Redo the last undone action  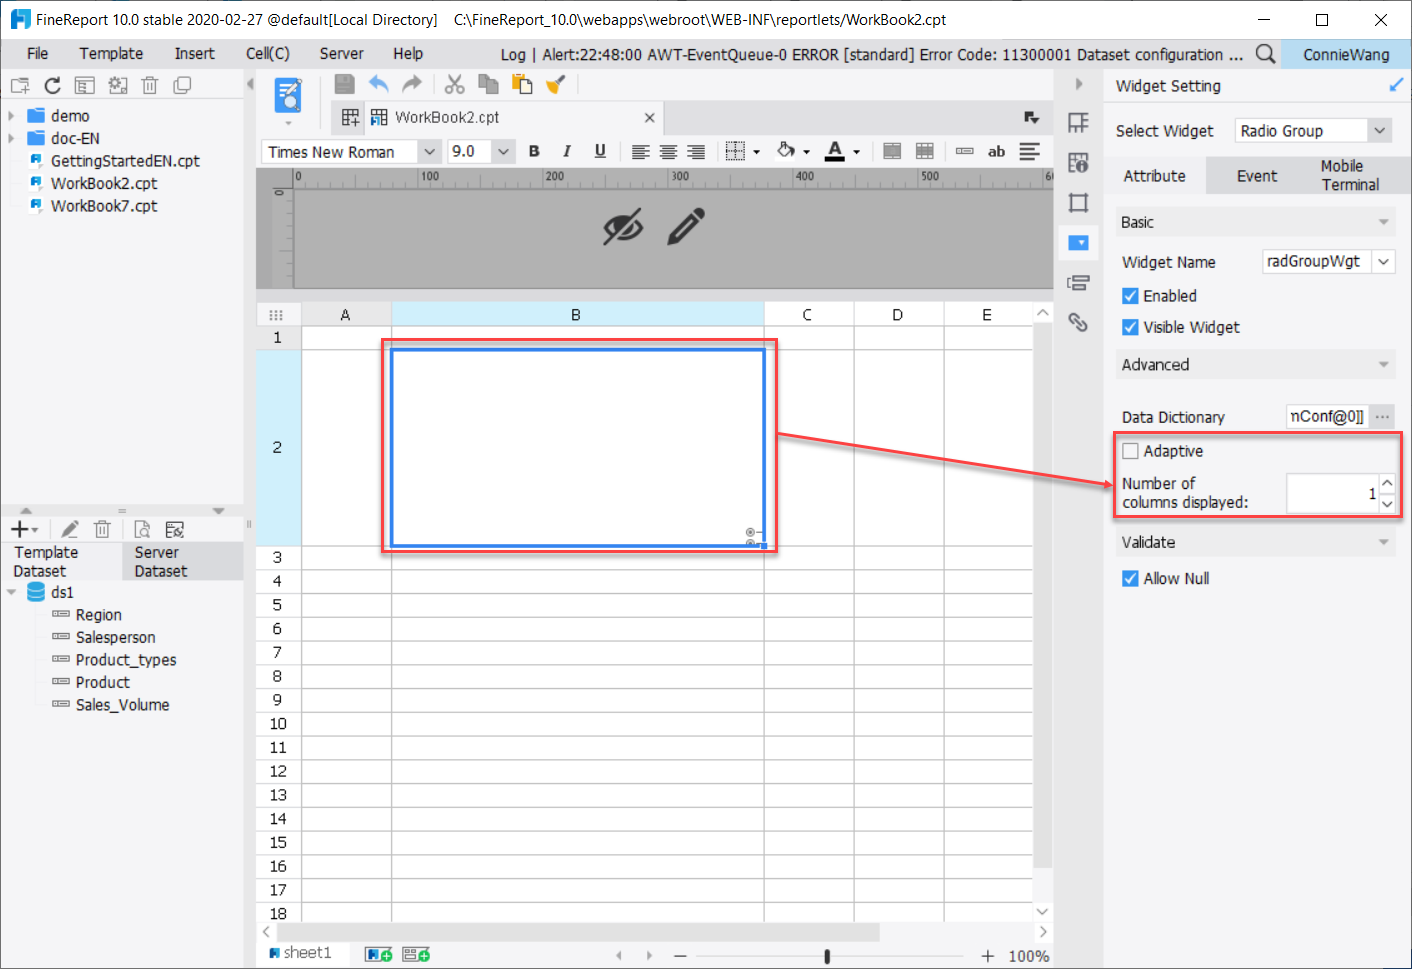[x=412, y=85]
